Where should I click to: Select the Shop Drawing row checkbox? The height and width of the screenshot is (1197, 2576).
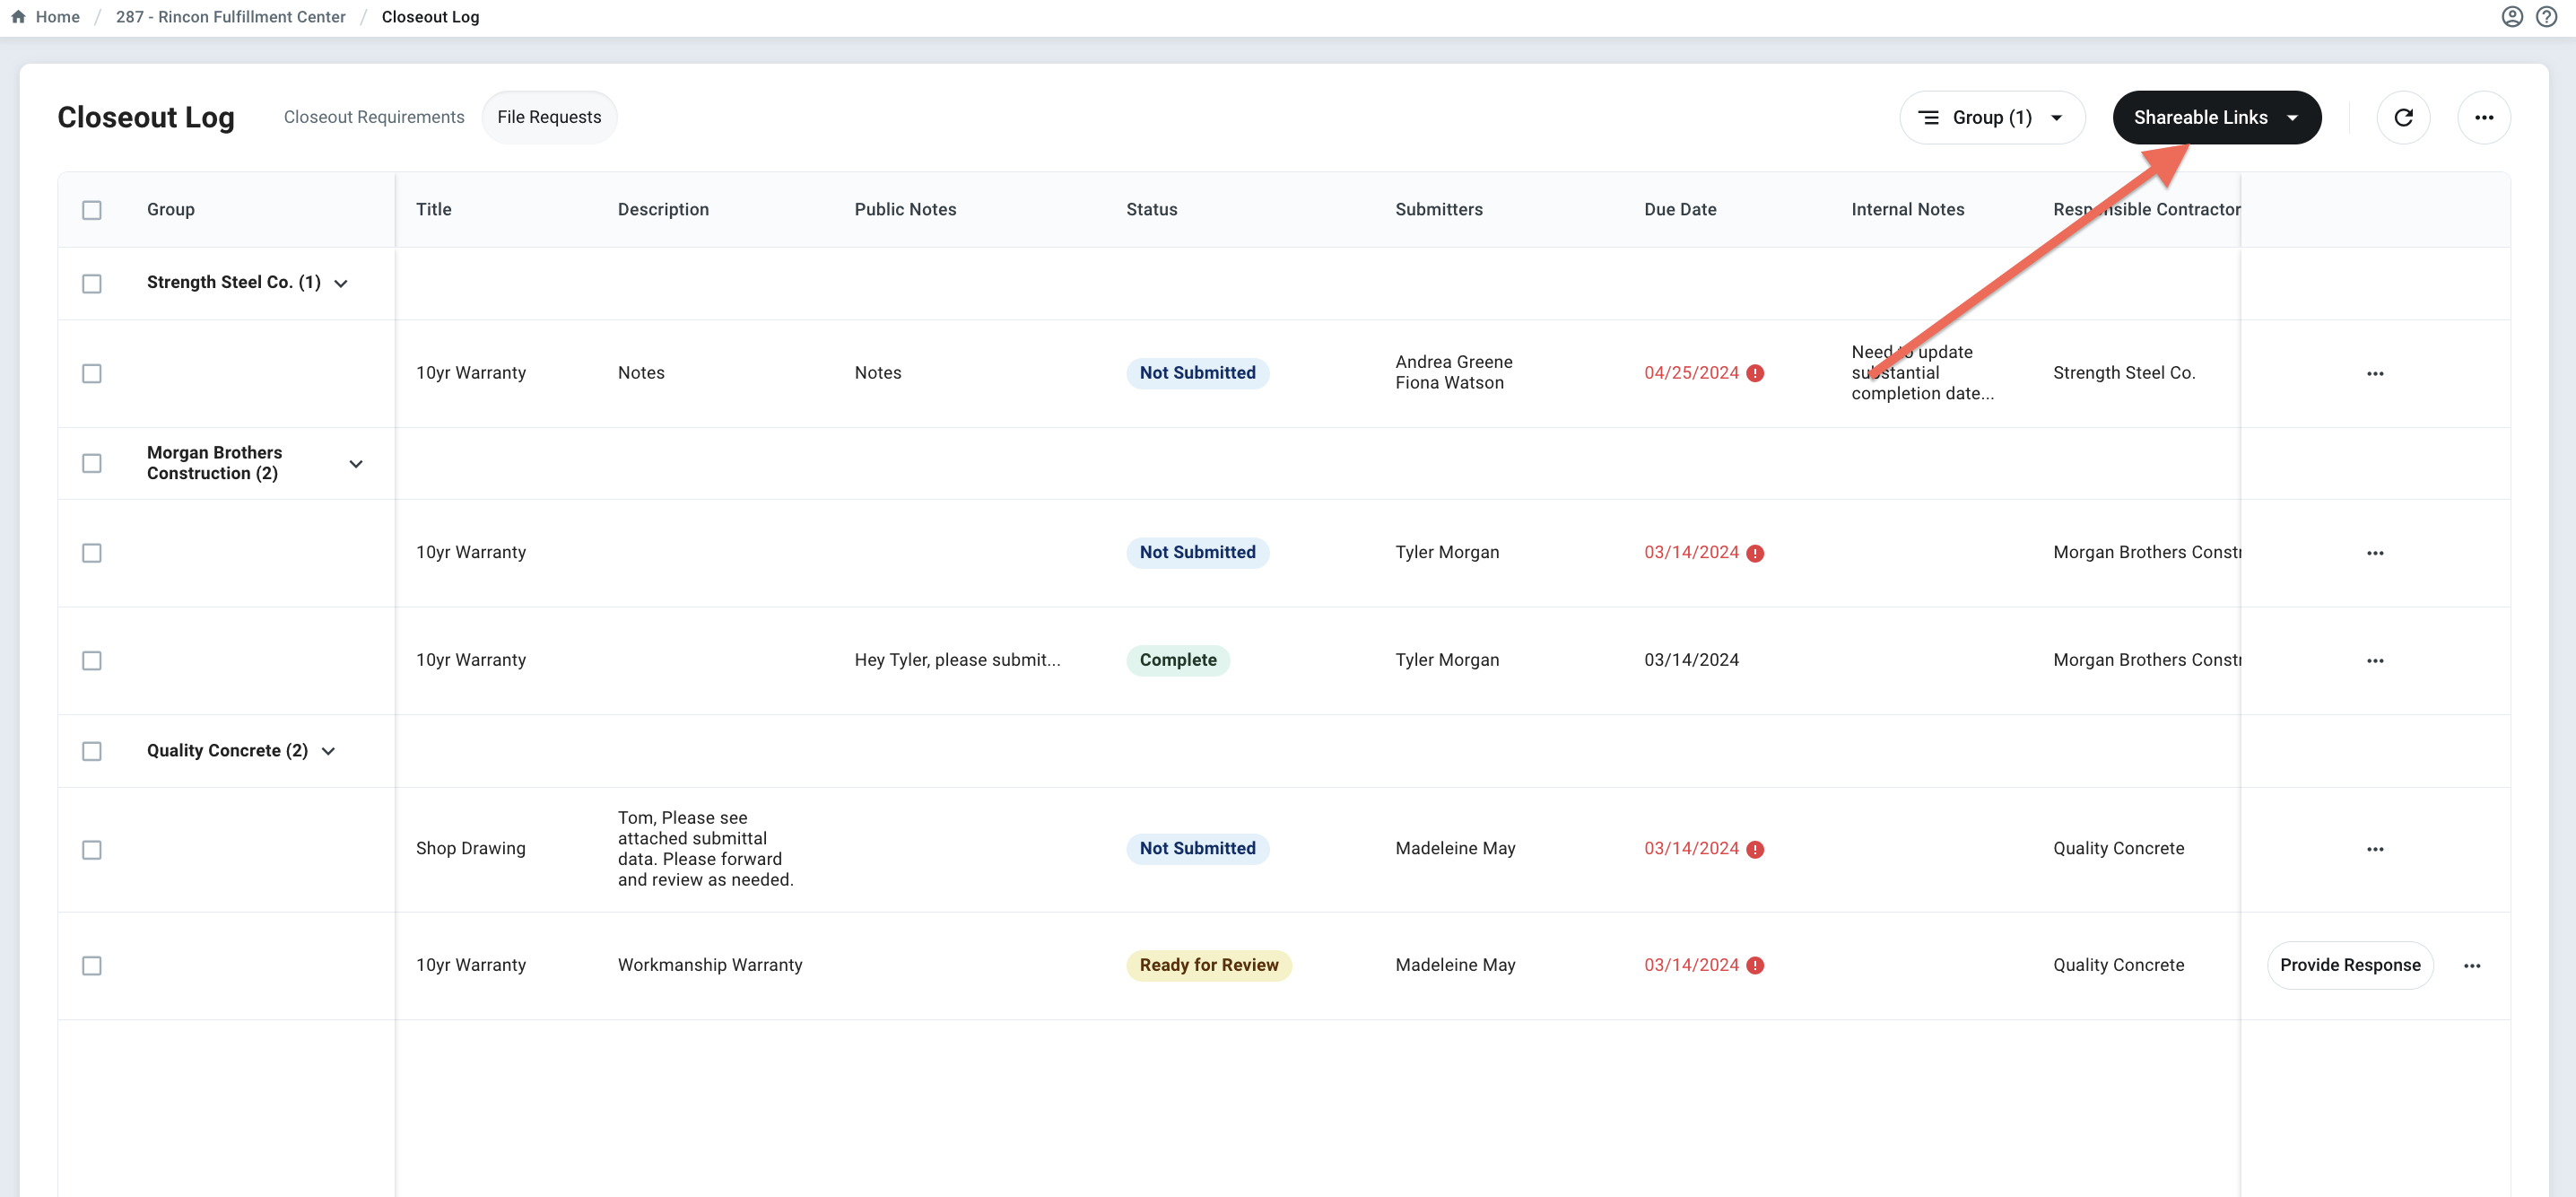click(92, 850)
